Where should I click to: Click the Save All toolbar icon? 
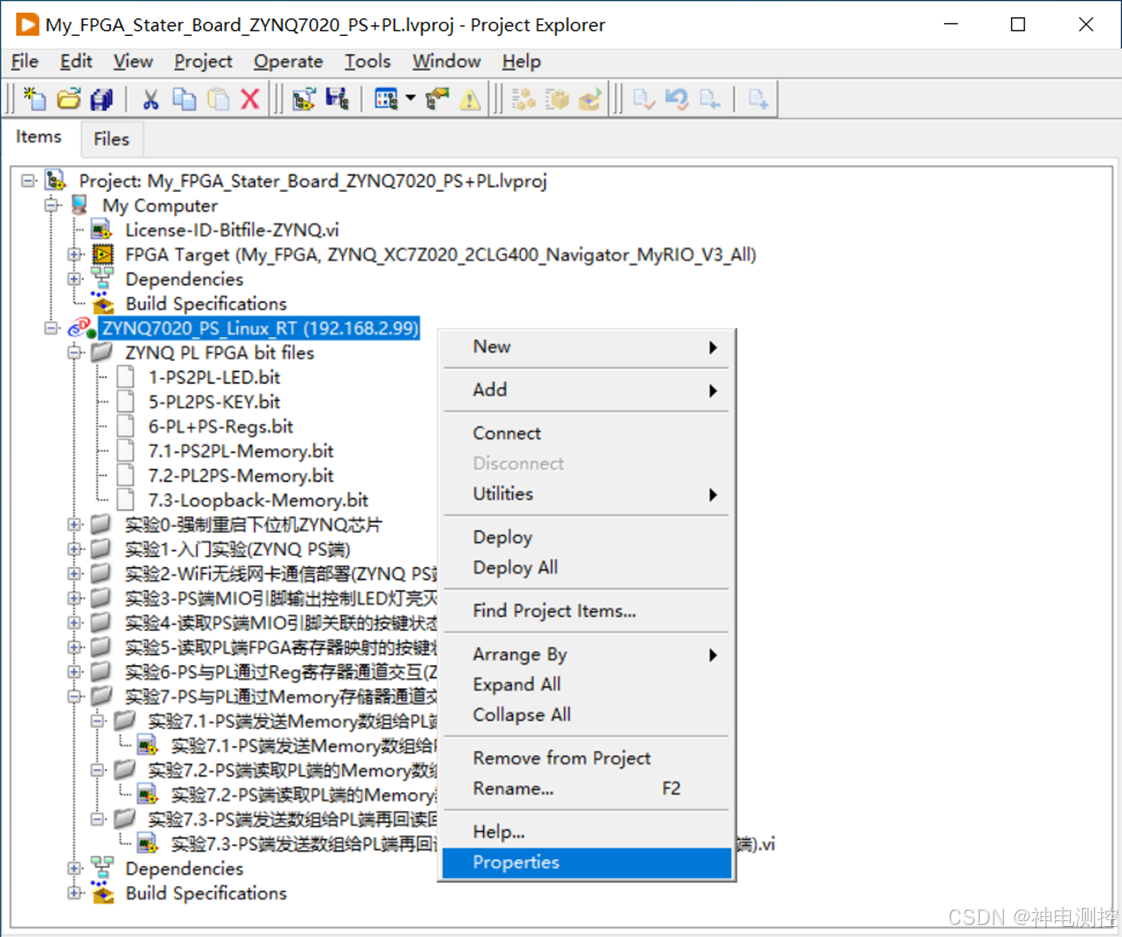point(102,99)
